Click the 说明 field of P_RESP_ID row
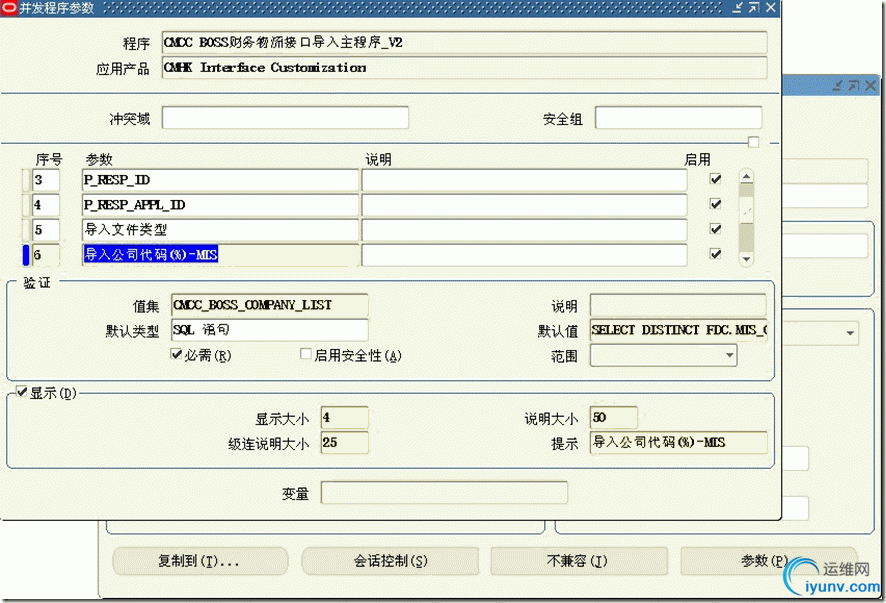Screen dimensions: 886x603 pyautogui.click(x=524, y=180)
